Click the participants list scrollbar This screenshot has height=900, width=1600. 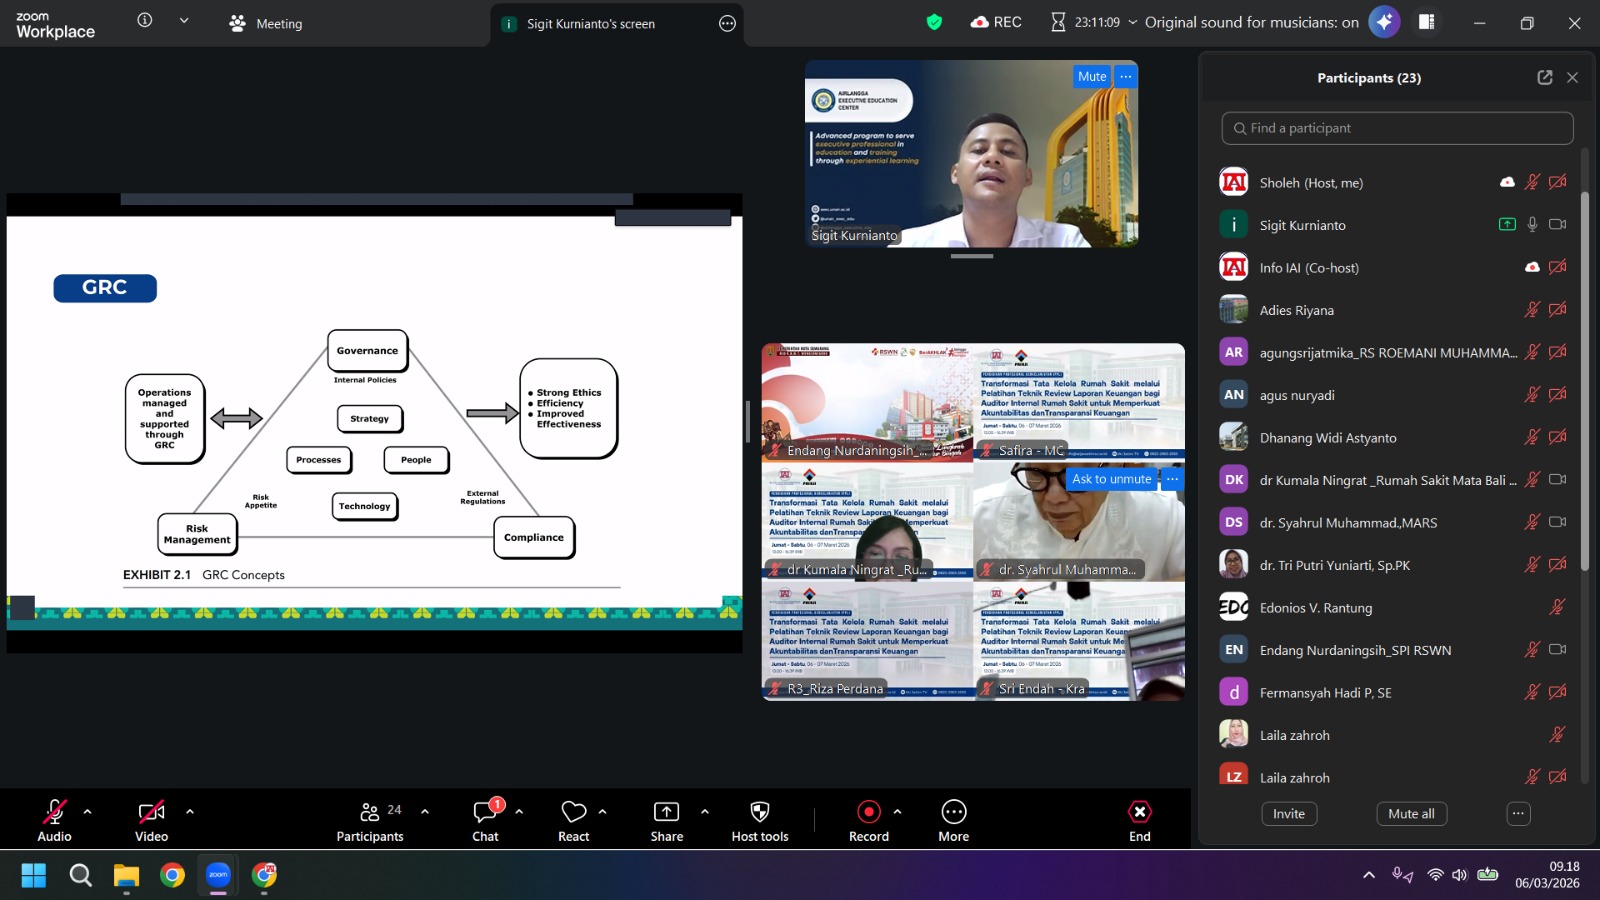(1584, 380)
